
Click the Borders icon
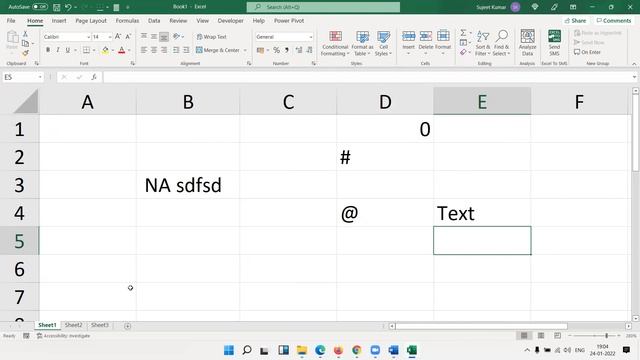pos(86,50)
